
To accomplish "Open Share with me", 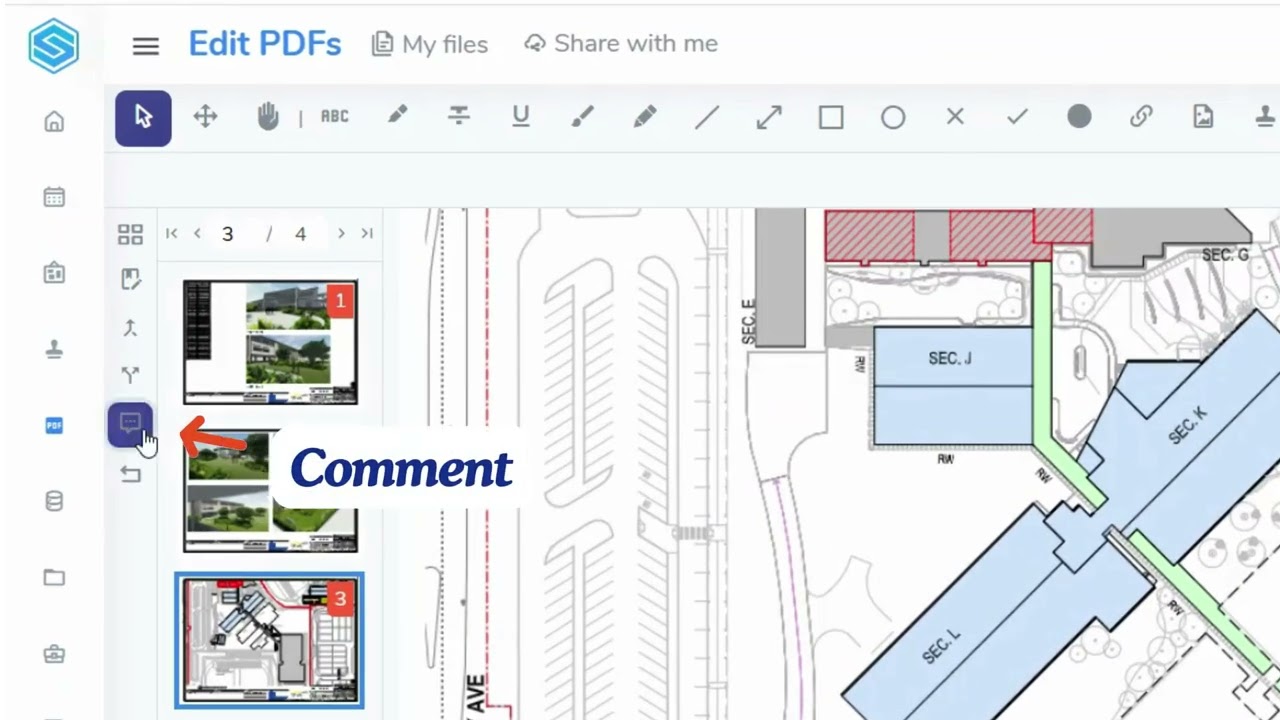I will click(621, 44).
